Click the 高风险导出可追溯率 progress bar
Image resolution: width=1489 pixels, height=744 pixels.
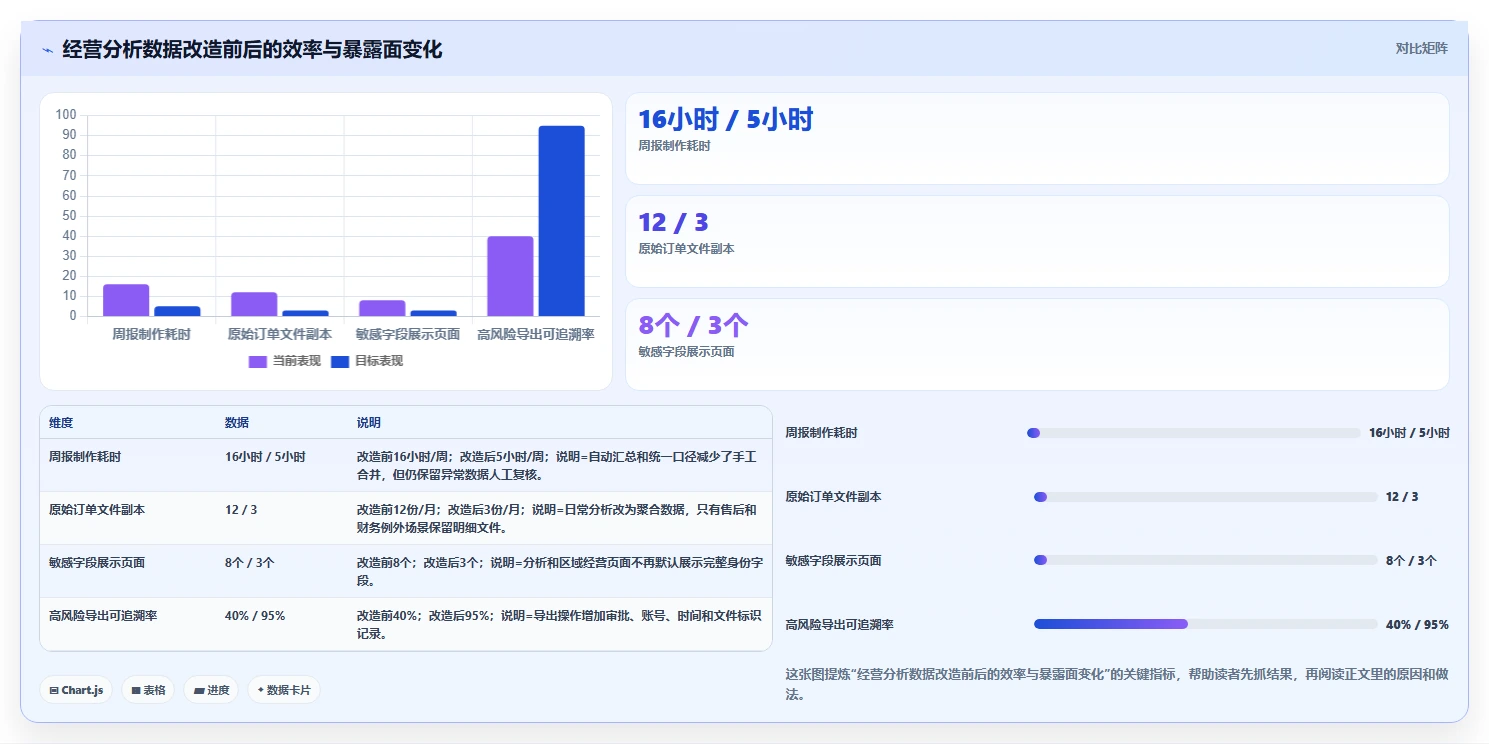tap(1205, 624)
